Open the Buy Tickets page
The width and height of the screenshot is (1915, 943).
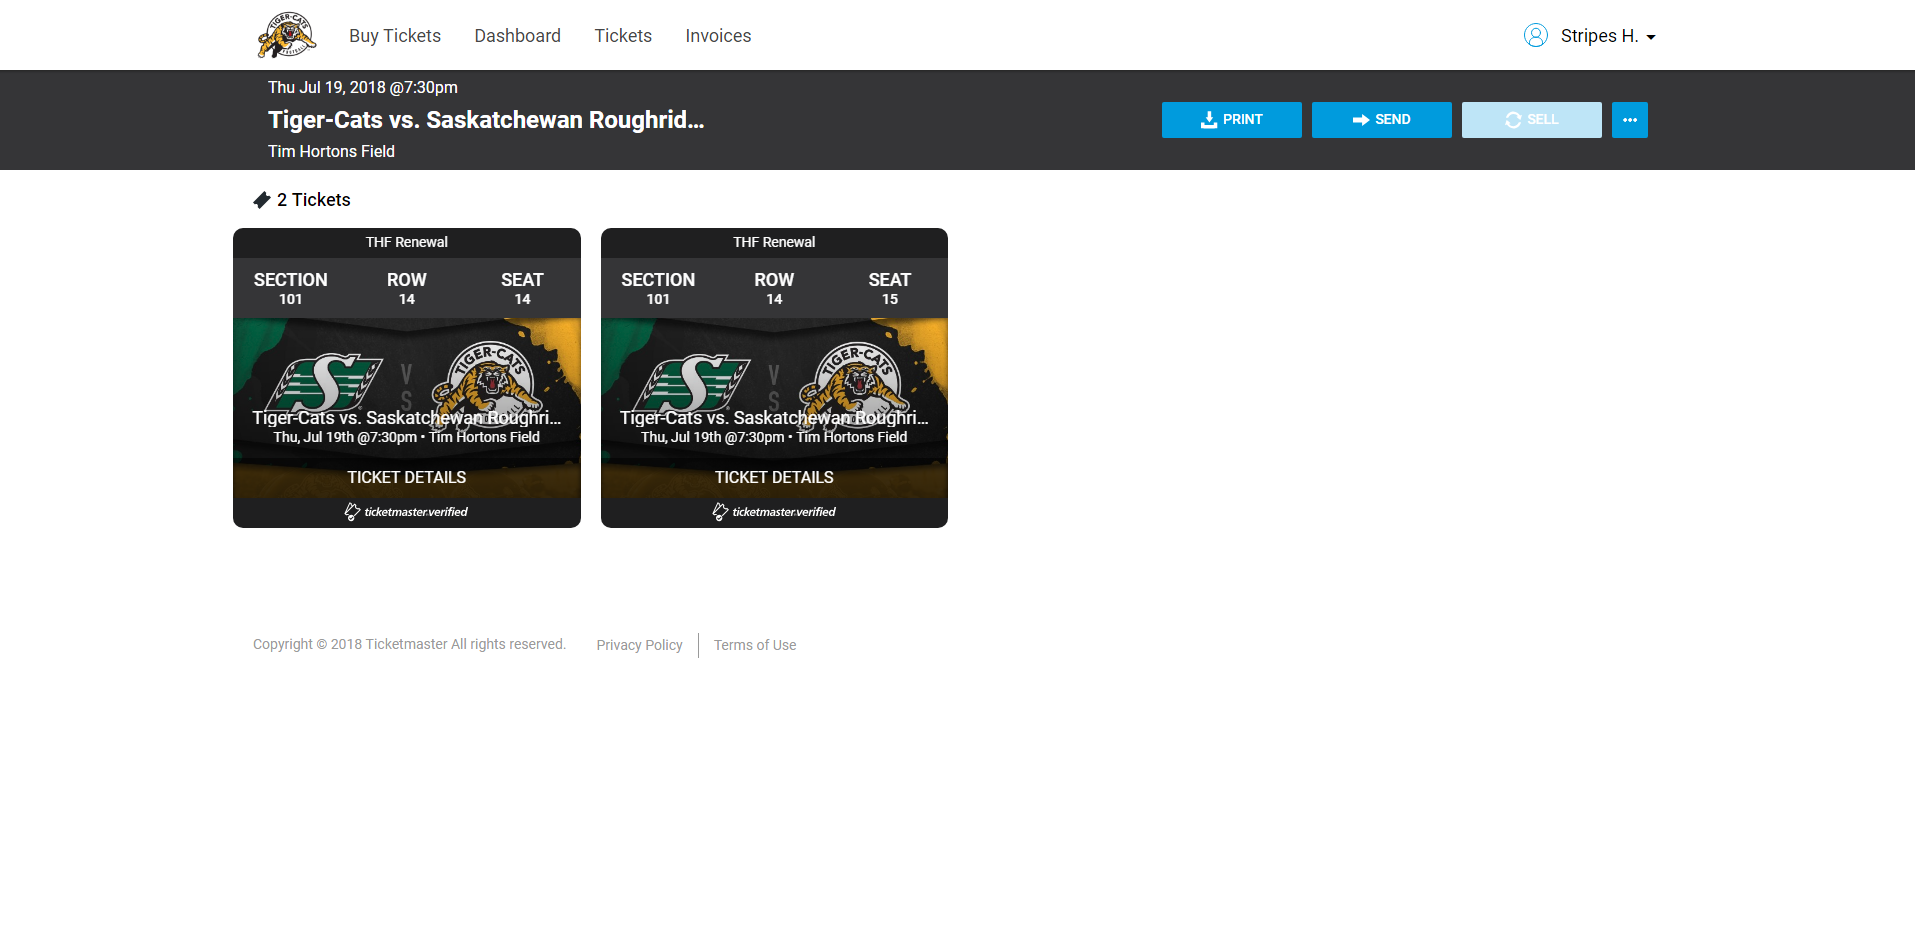click(x=395, y=36)
